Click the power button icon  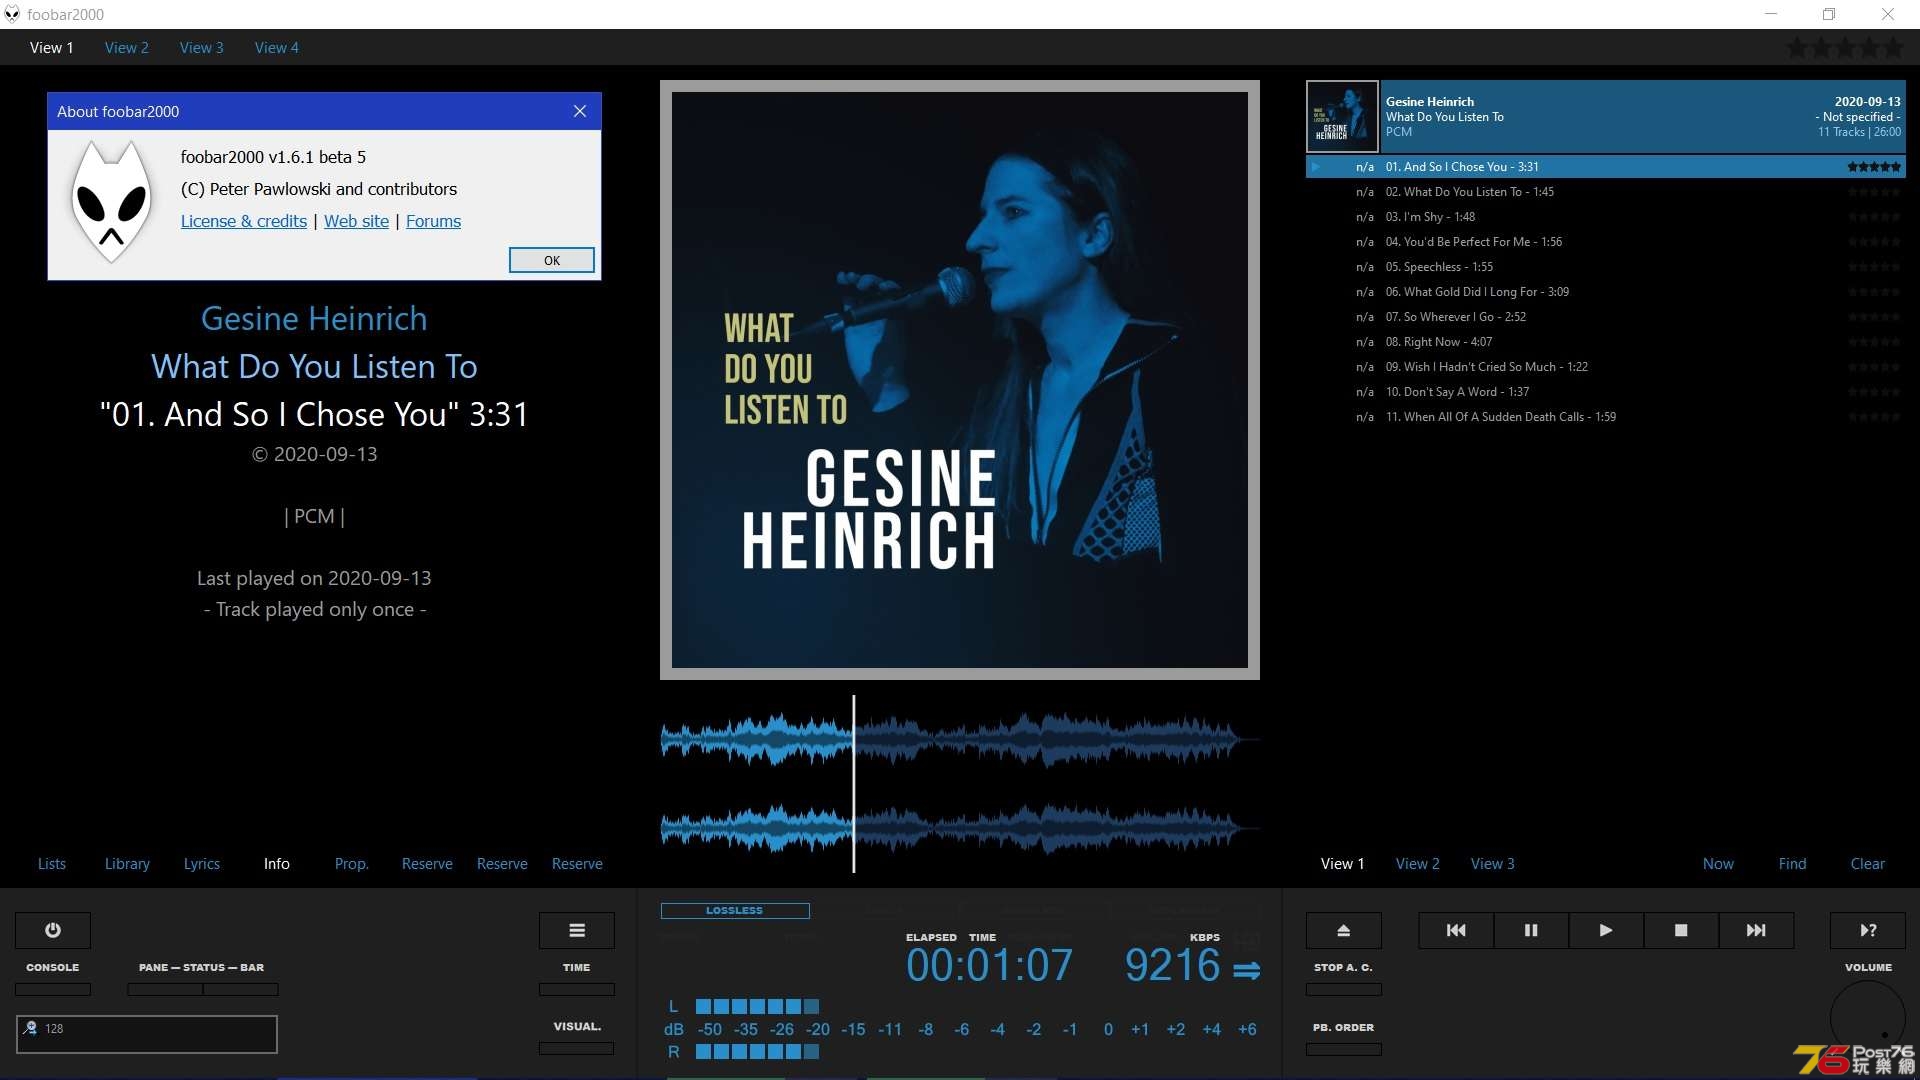(53, 930)
